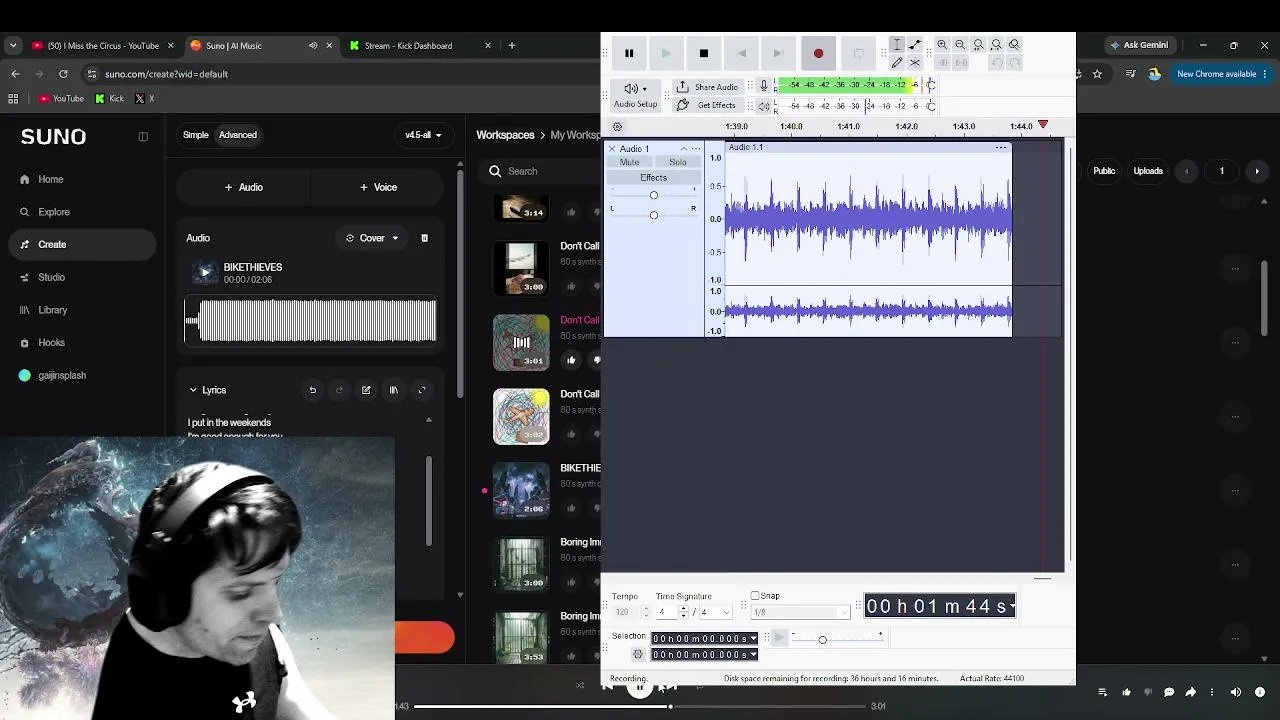The height and width of the screenshot is (720, 1280).
Task: Open the YouTube bookmark
Action: click(61, 98)
